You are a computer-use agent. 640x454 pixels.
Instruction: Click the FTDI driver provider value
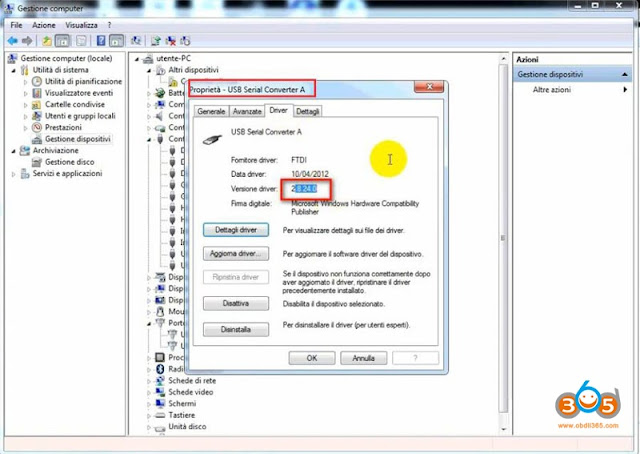point(299,160)
